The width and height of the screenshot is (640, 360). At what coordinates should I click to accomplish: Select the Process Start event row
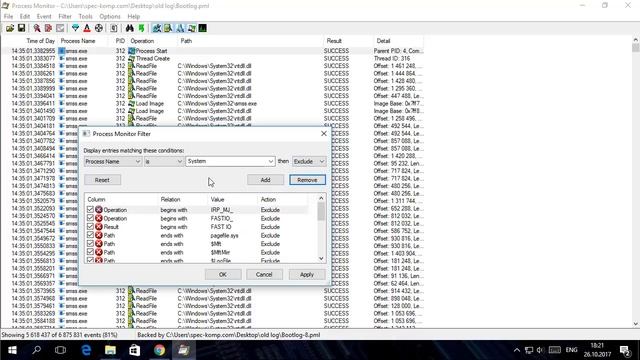(212, 51)
